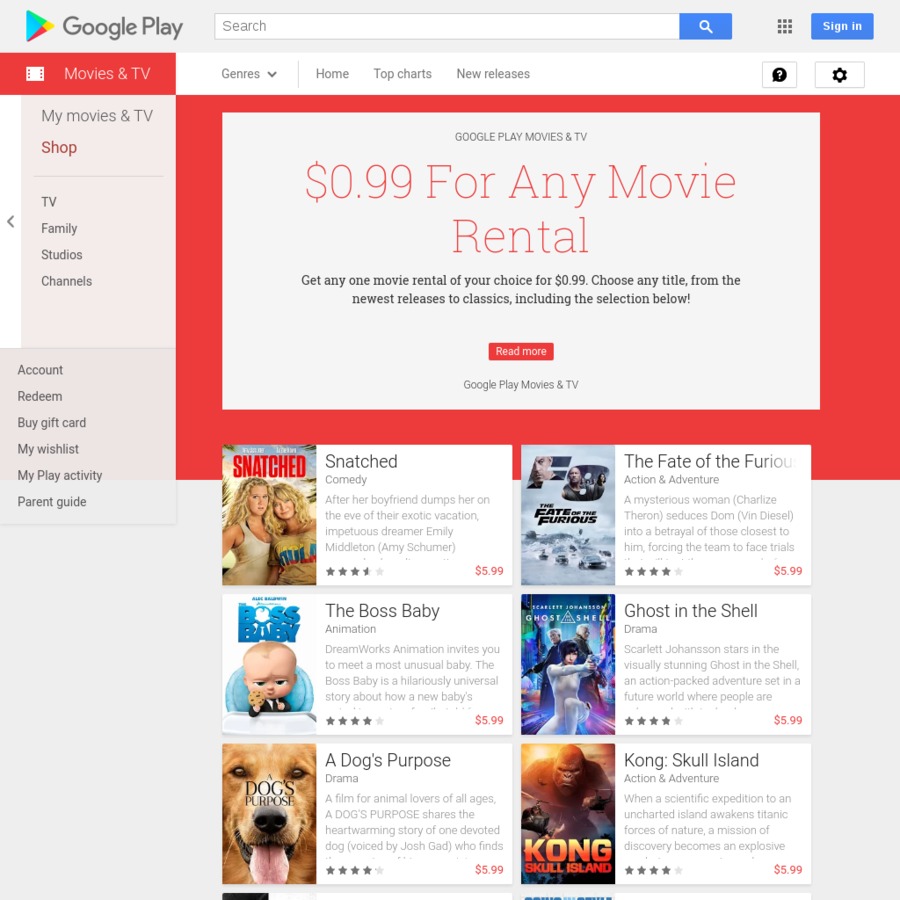Click the $5.99 price for A Dog's Purpose
900x900 pixels.
(x=489, y=870)
